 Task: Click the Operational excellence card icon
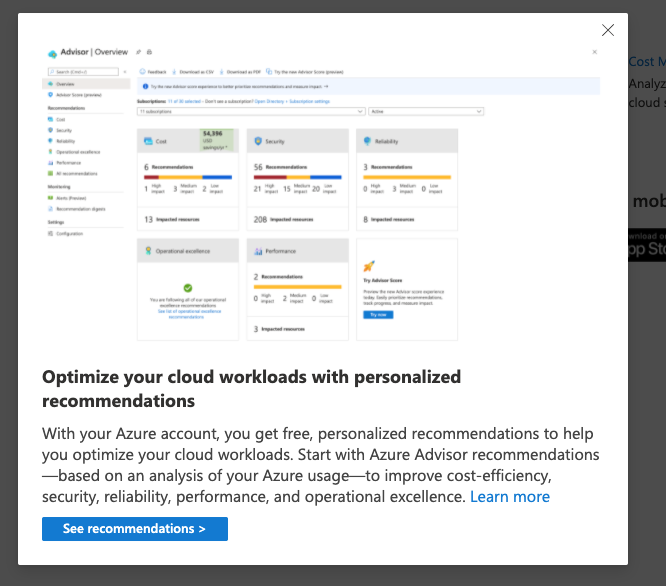148,251
